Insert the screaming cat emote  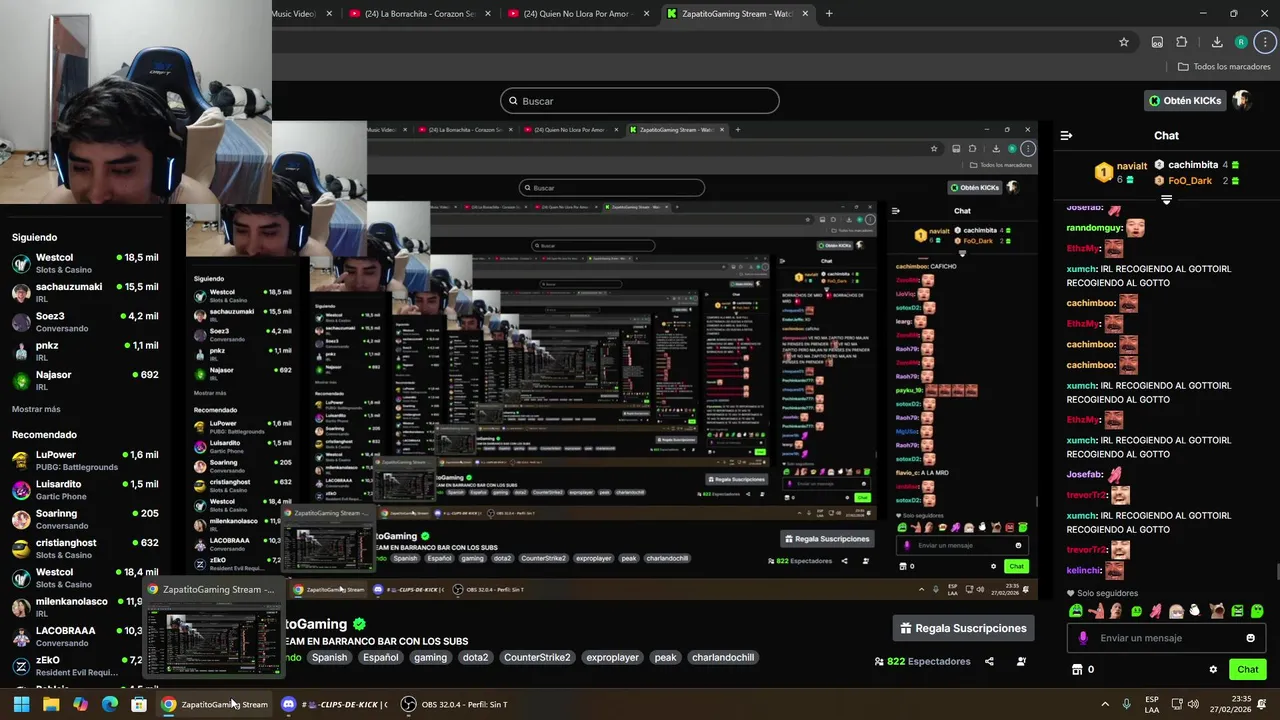coord(1216,611)
